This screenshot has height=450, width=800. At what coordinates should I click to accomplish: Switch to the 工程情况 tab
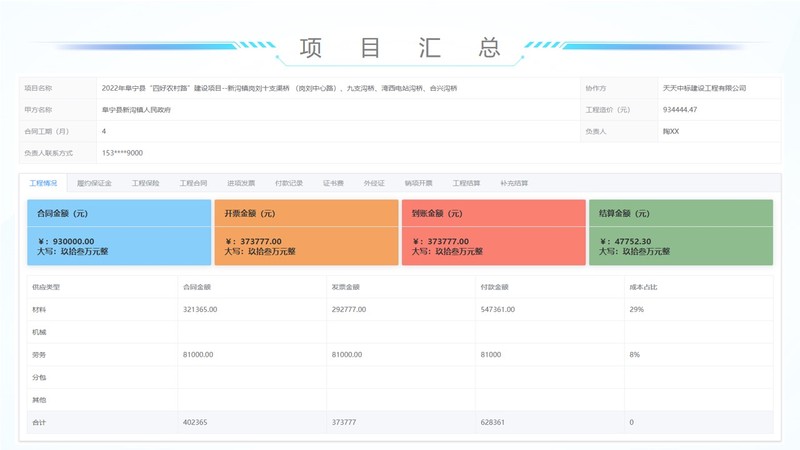point(43,183)
